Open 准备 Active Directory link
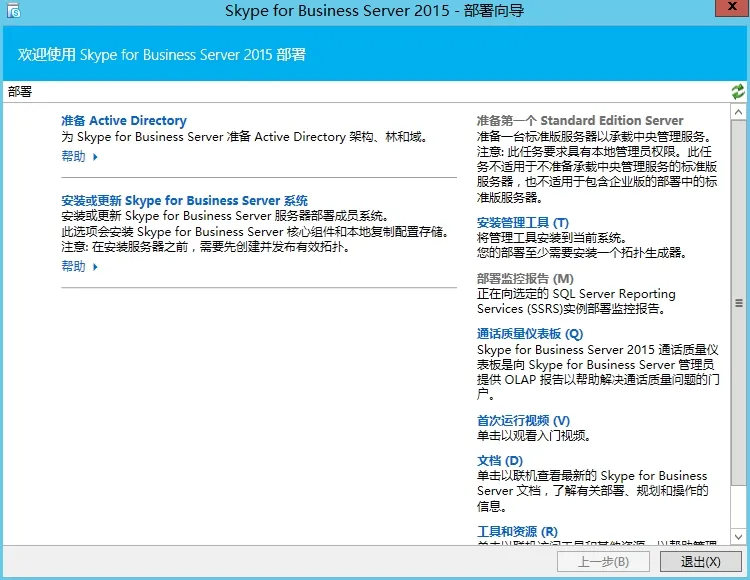This screenshot has height=580, width=750. pyautogui.click(x=123, y=120)
